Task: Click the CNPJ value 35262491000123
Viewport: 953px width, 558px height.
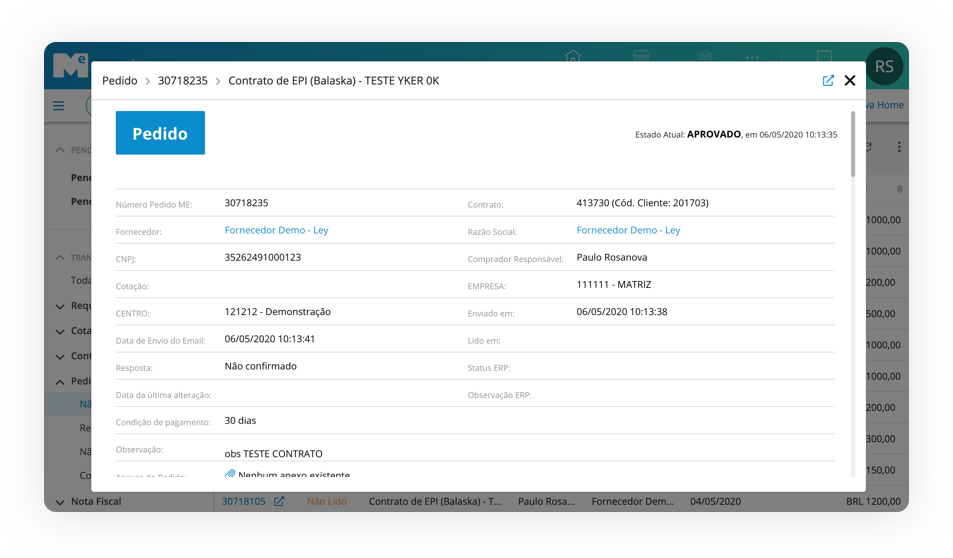Action: click(x=263, y=257)
